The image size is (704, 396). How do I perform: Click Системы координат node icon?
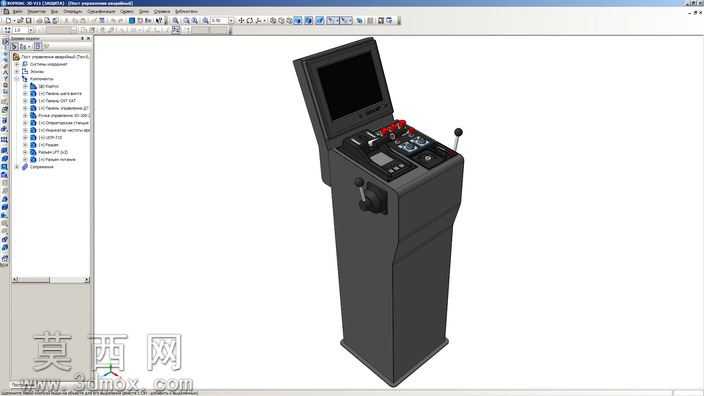pos(25,64)
